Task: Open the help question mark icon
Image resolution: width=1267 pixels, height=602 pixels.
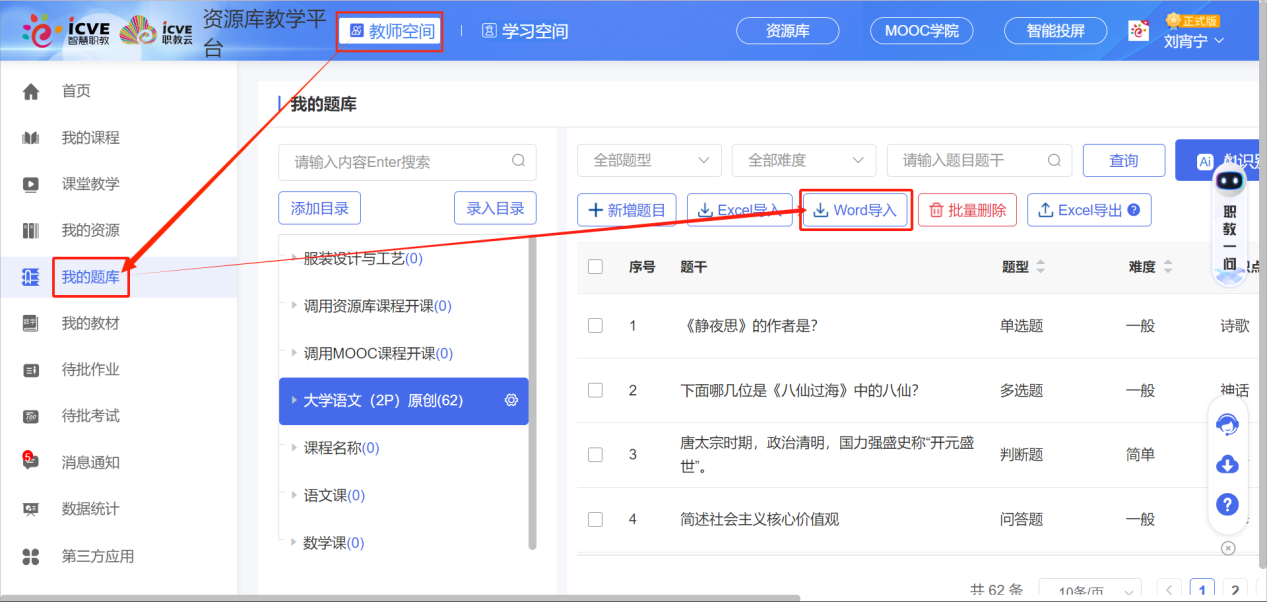Action: point(1227,504)
